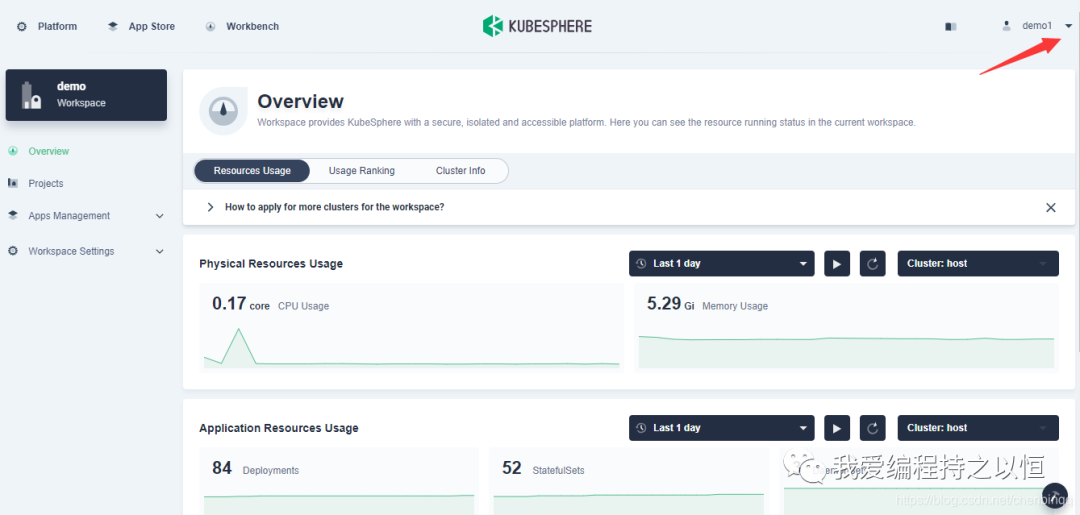
Task: Click the Overview sidebar icon
Action: pos(13,151)
